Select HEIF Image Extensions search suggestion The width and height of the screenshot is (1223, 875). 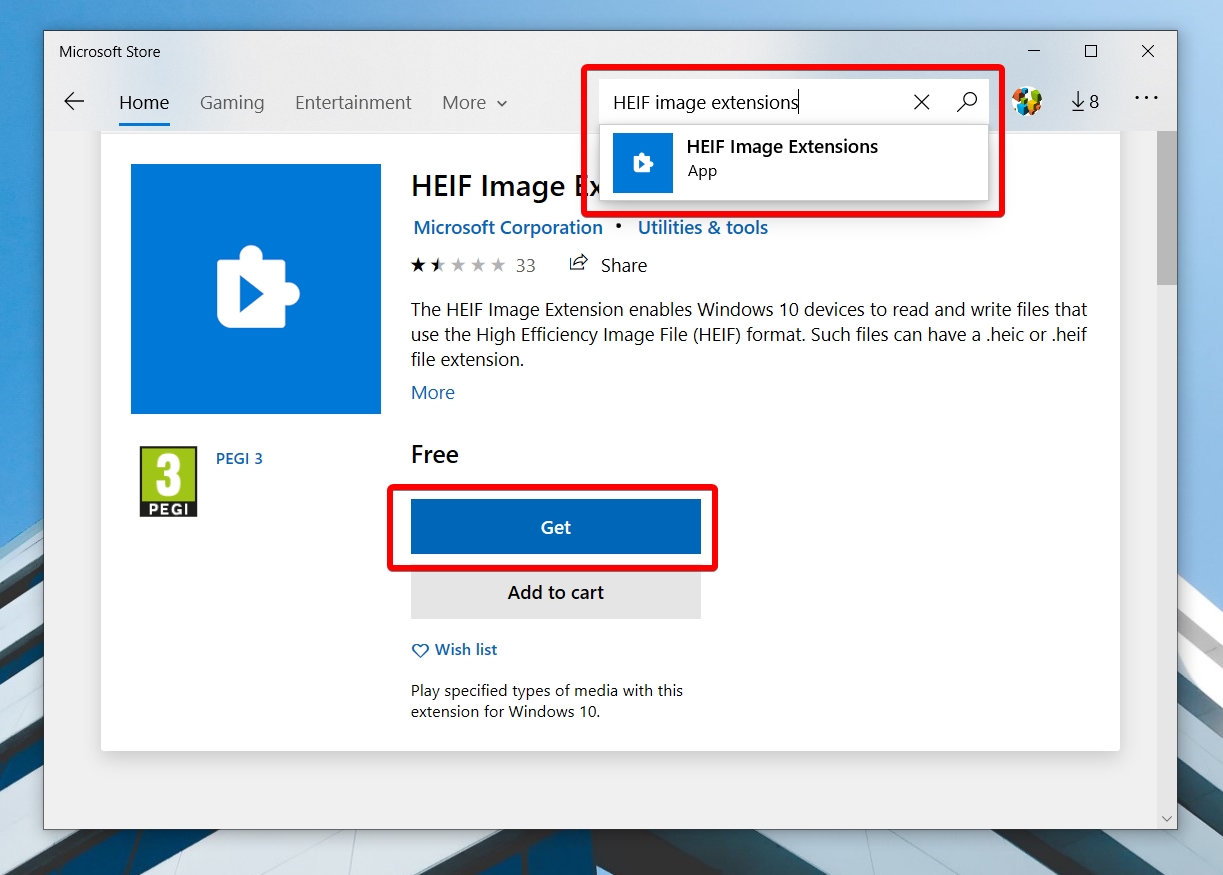pyautogui.click(x=794, y=162)
